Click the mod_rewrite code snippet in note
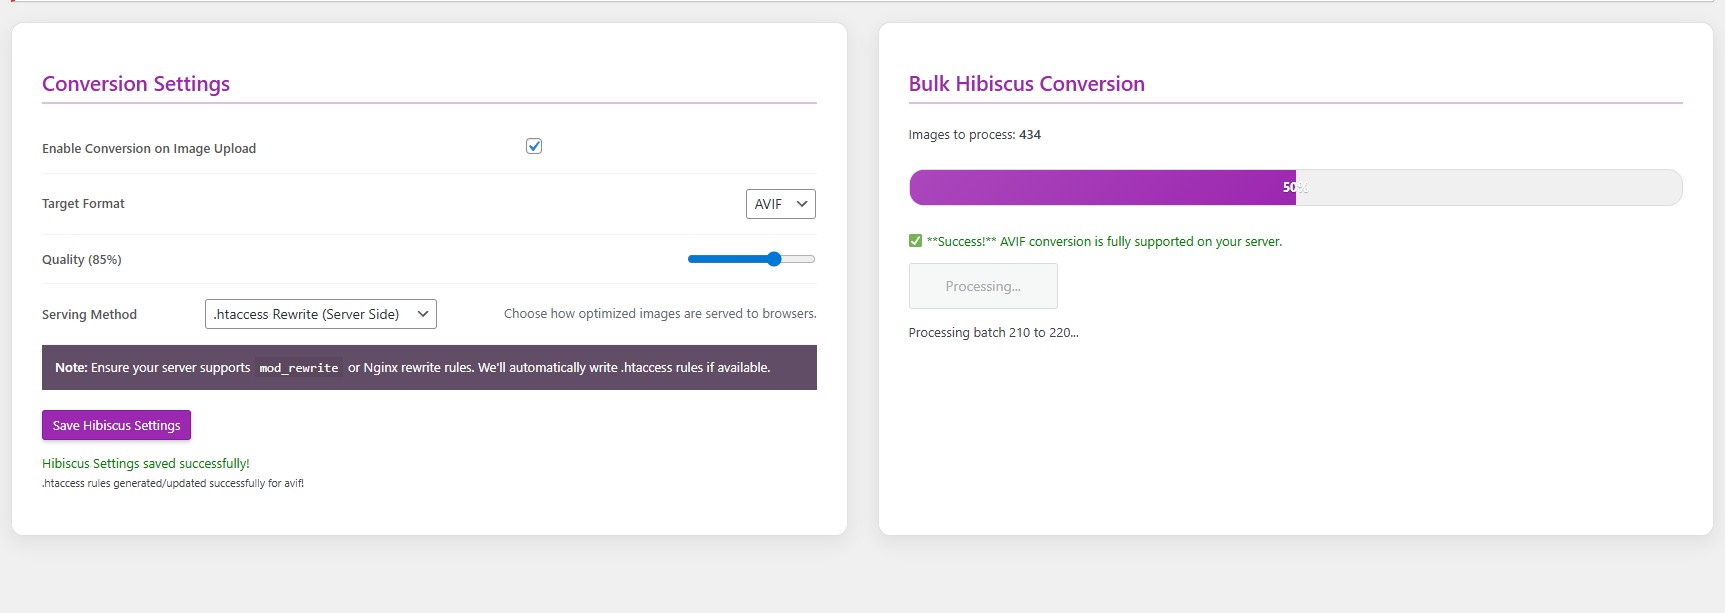Screen dimensions: 1725x613 coord(298,368)
